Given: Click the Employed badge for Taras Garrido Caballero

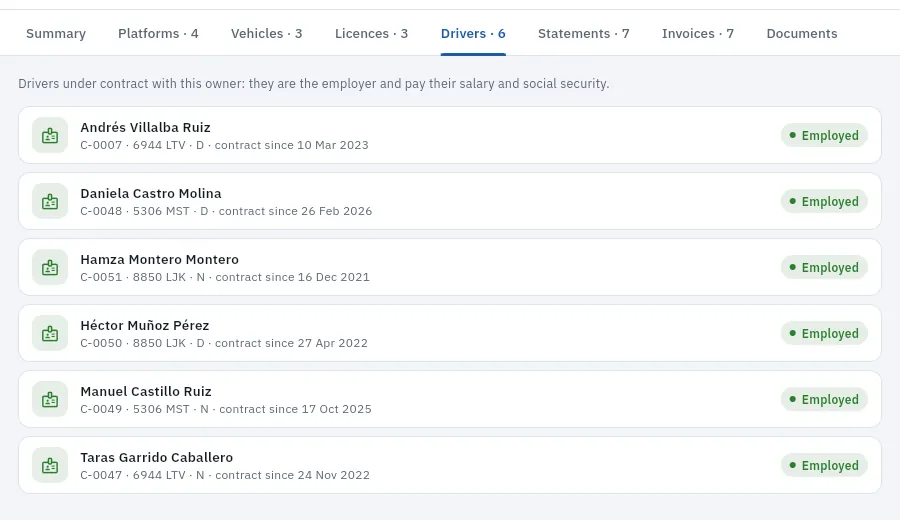Looking at the screenshot, I should pyautogui.click(x=824, y=465).
